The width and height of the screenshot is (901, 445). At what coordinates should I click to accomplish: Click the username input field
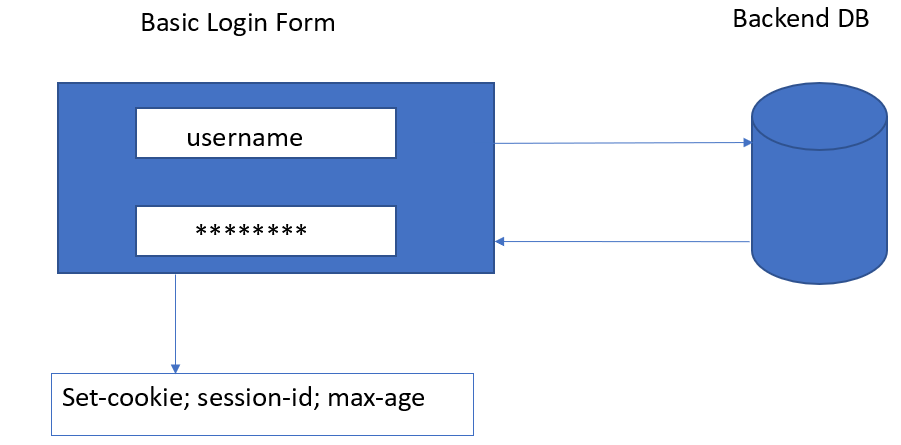tap(266, 133)
